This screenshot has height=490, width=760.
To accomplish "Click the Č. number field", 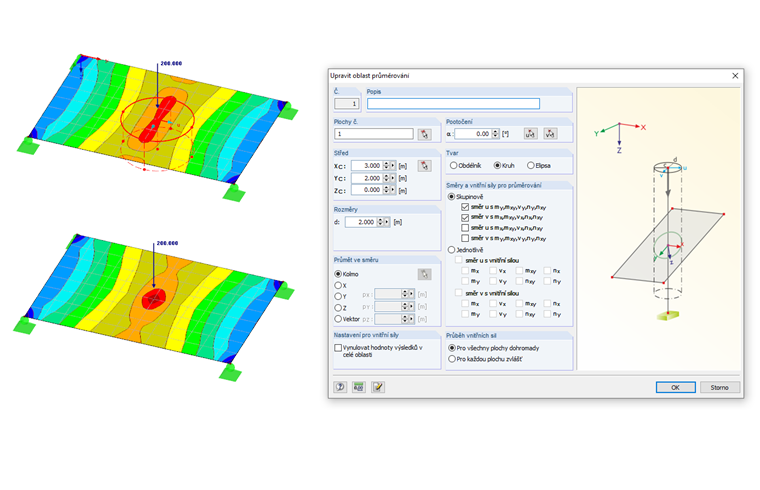I will (x=347, y=104).
